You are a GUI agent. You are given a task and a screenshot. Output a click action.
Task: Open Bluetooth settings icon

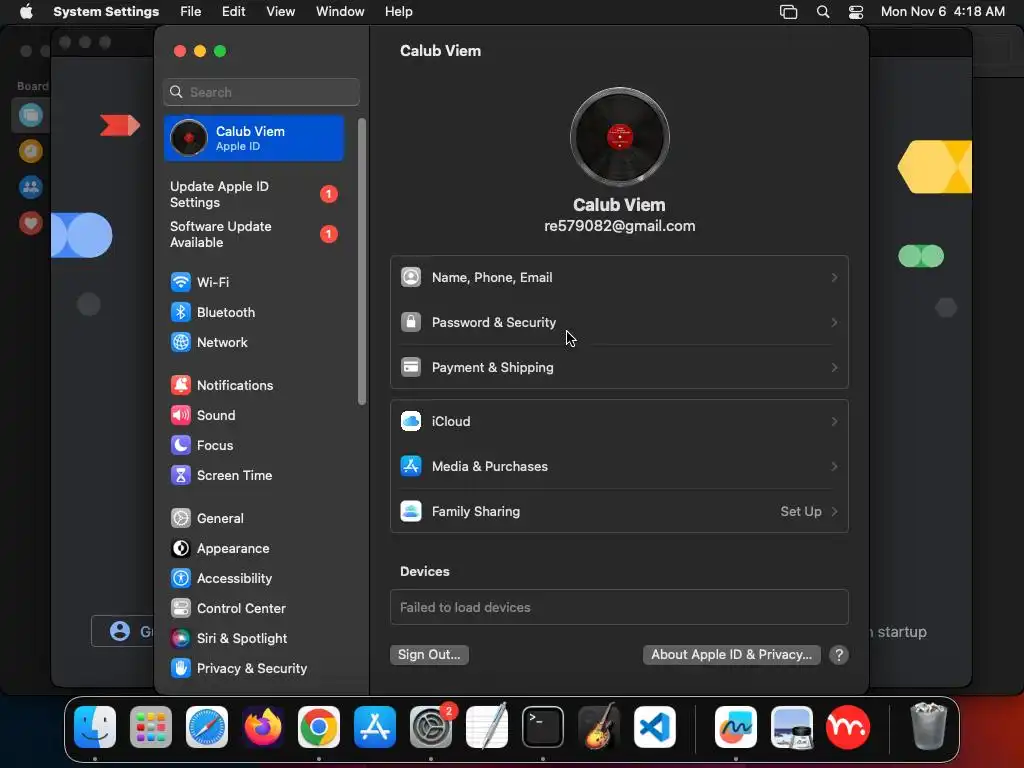(x=180, y=312)
